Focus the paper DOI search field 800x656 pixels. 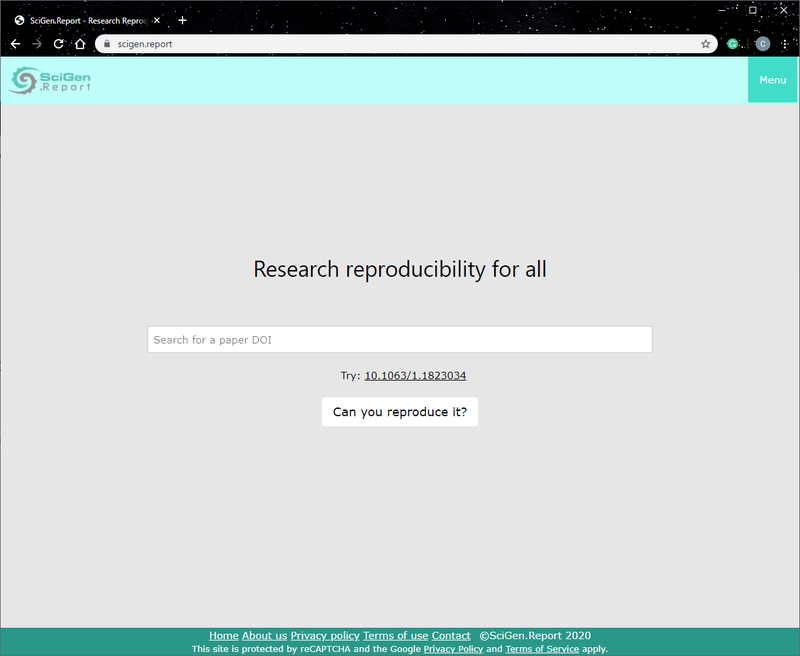point(400,340)
